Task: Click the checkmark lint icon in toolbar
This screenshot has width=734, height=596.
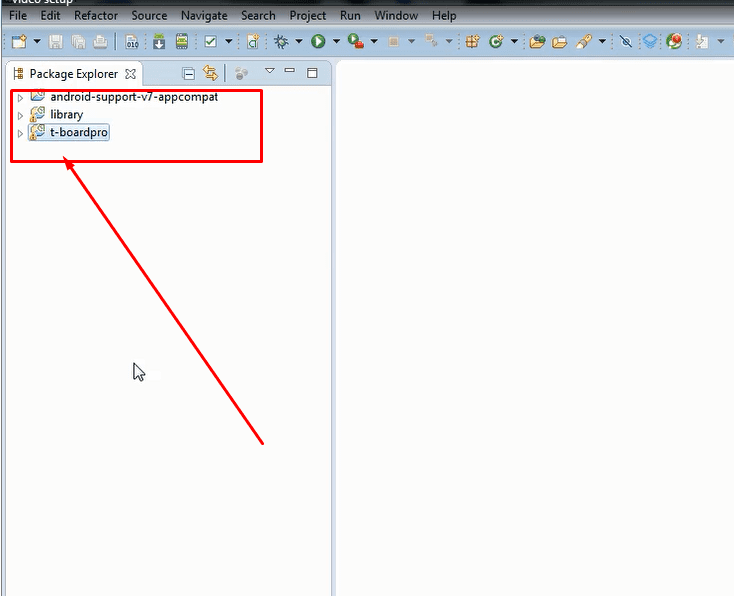Action: tap(211, 42)
